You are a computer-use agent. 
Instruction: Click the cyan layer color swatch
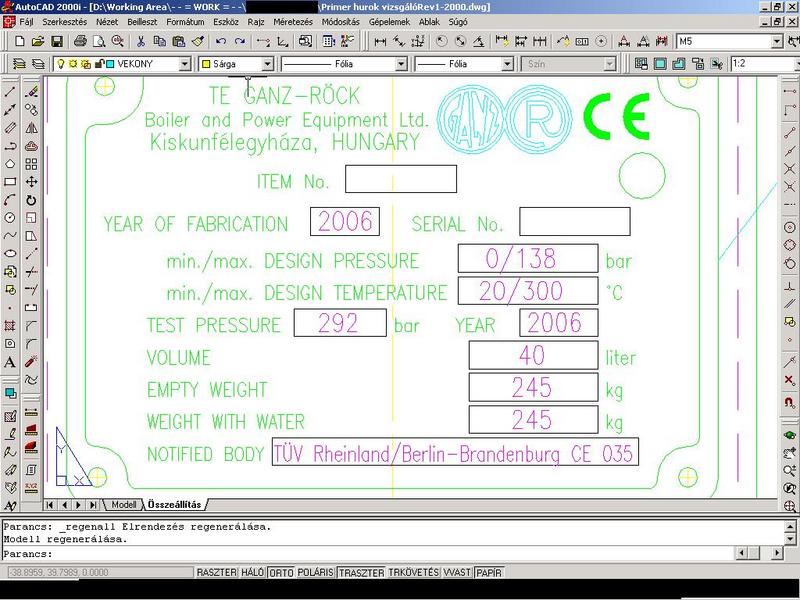(110, 64)
